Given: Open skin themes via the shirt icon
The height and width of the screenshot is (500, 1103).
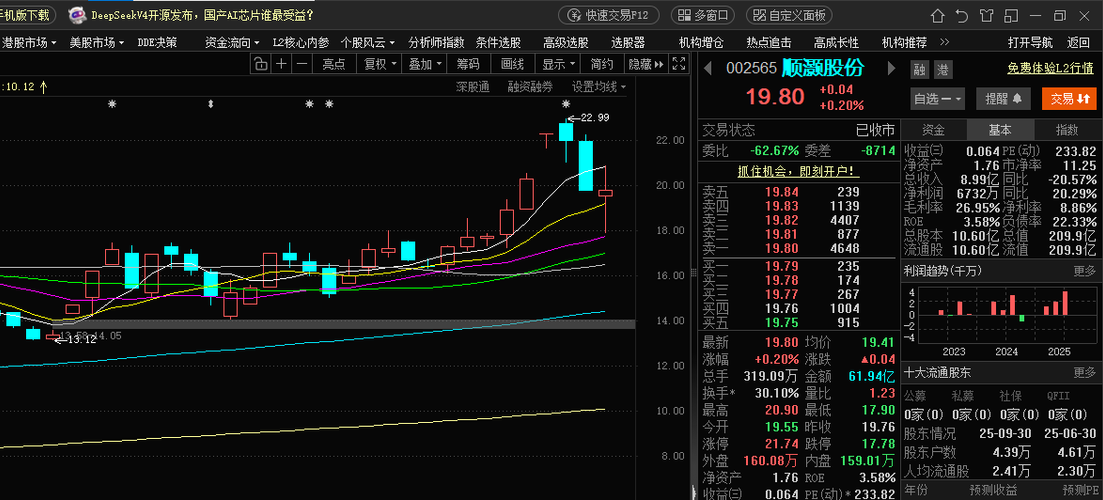Looking at the screenshot, I should tap(986, 15).
